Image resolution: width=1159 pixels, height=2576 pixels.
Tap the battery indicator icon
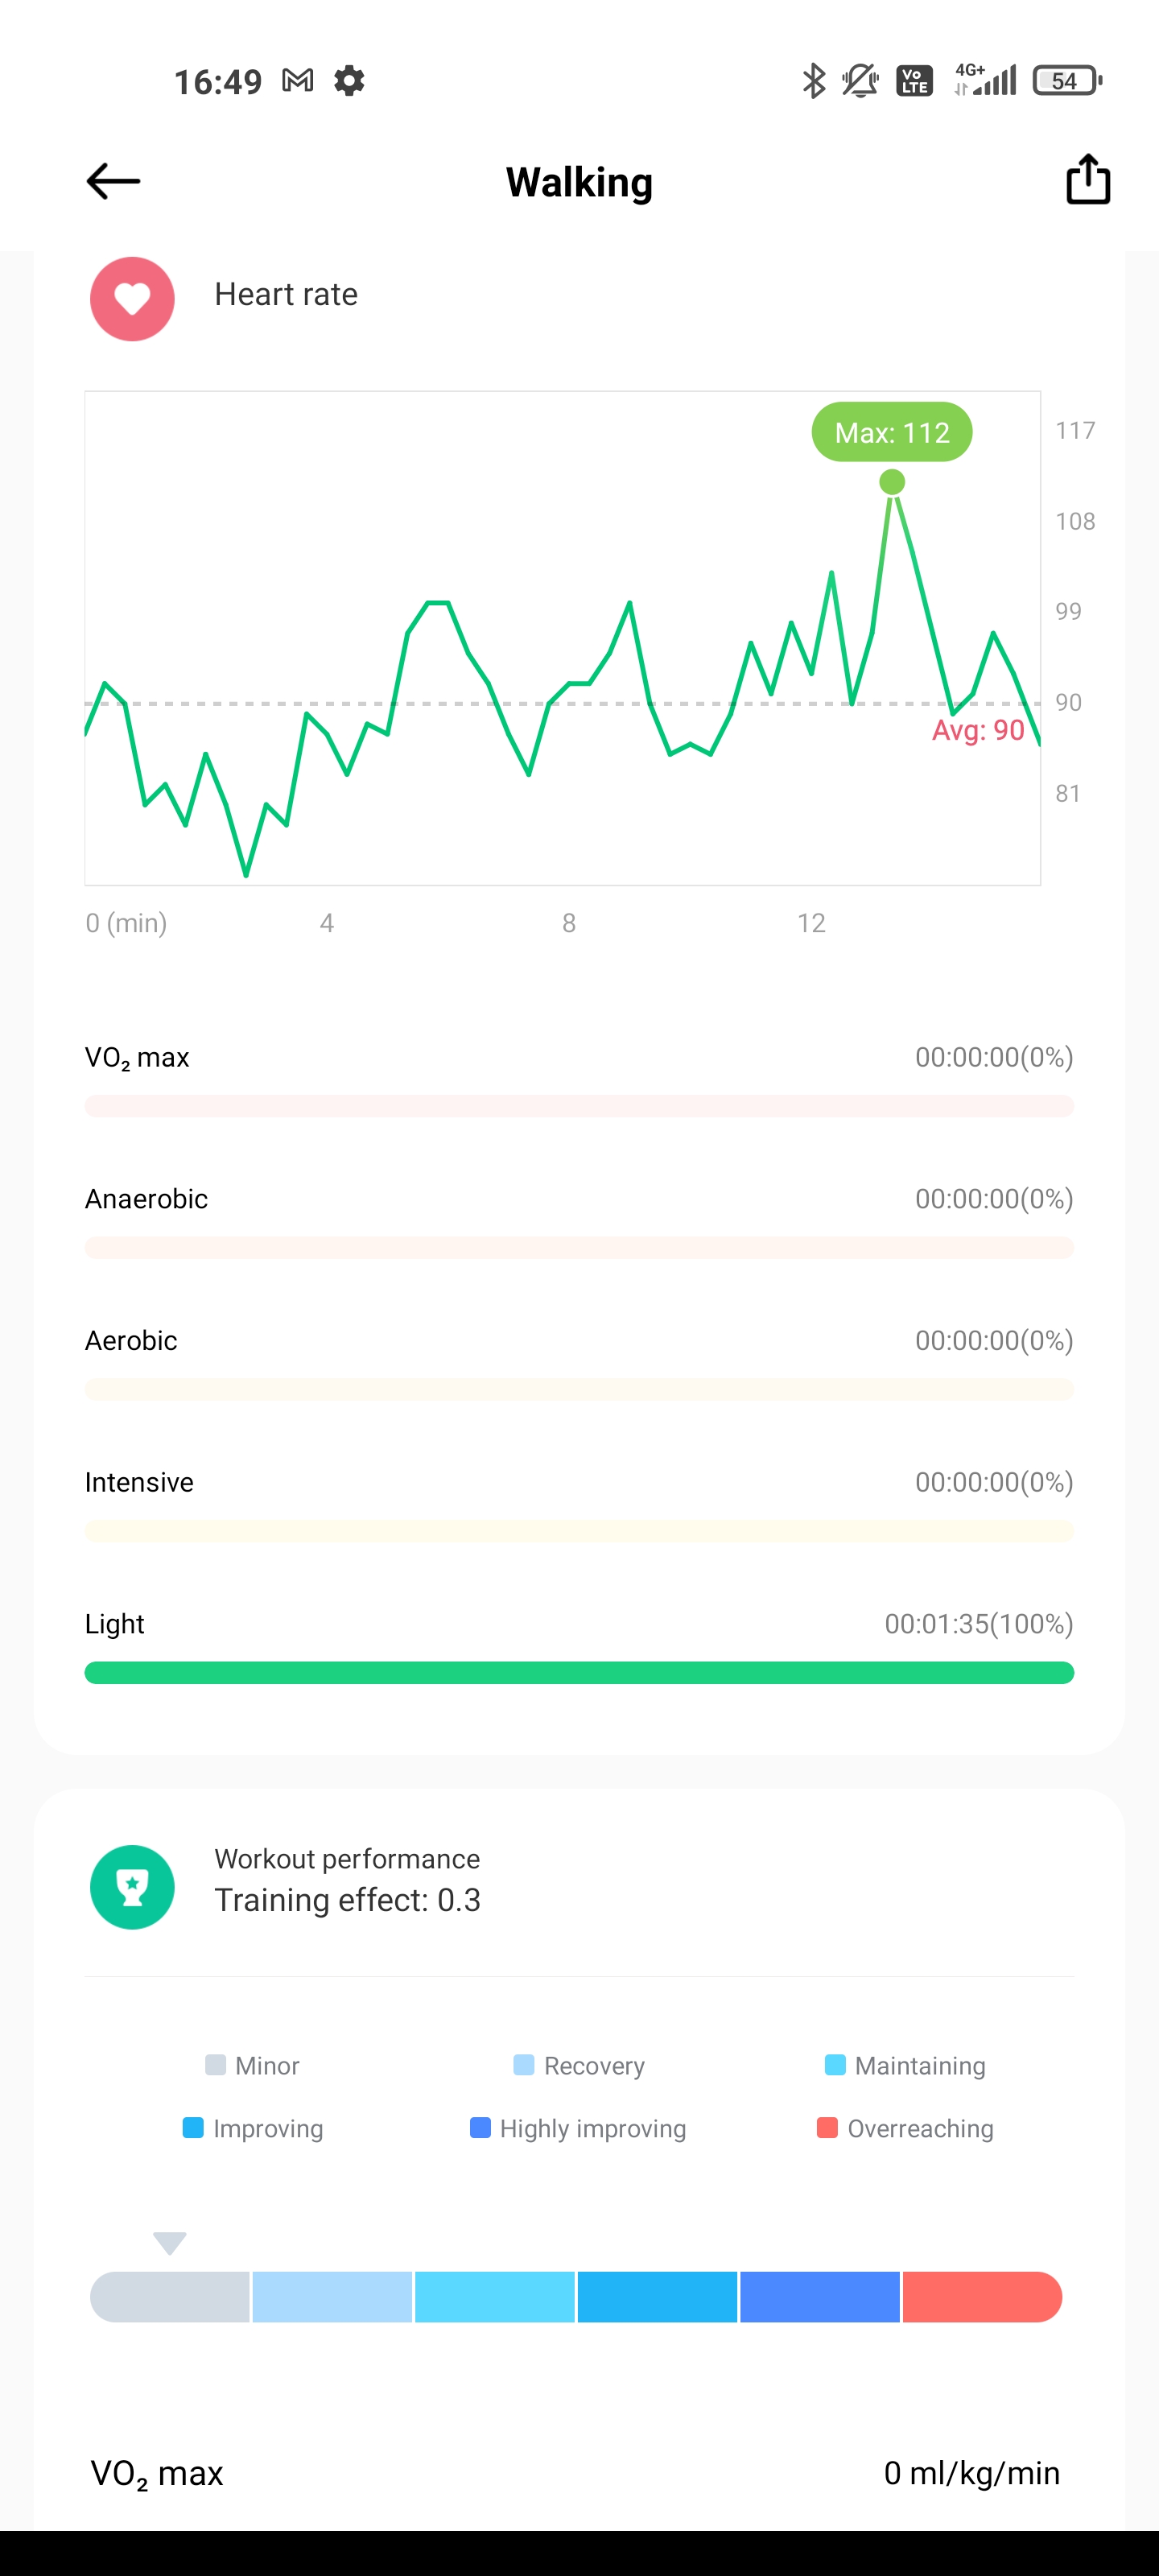click(x=1067, y=80)
